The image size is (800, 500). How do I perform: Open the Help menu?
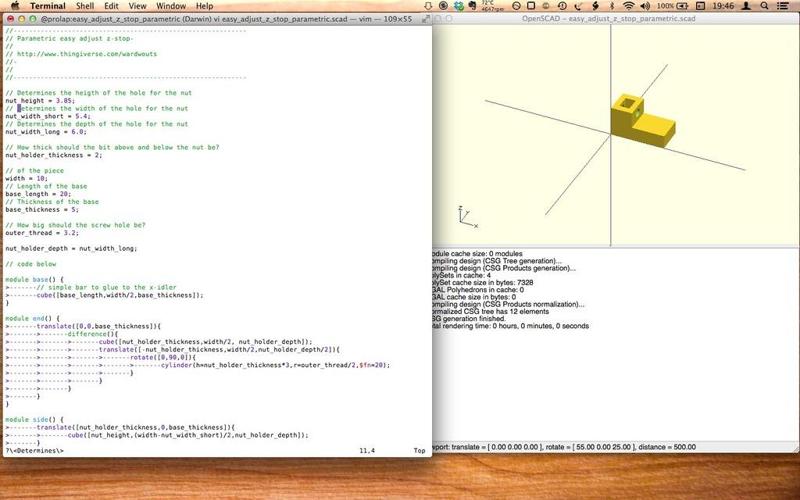pyautogui.click(x=205, y=6)
